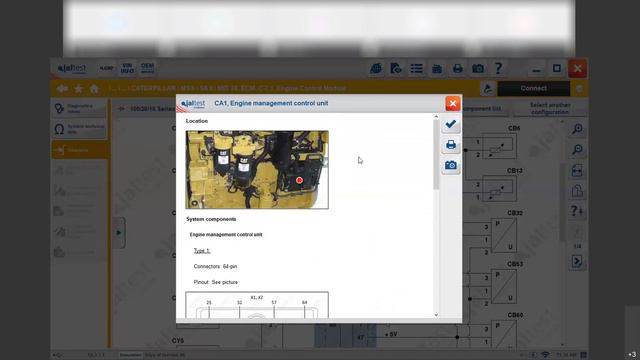The width and height of the screenshot is (640, 360).
Task: Go back using the main toolbar back arrow
Action: (62, 89)
